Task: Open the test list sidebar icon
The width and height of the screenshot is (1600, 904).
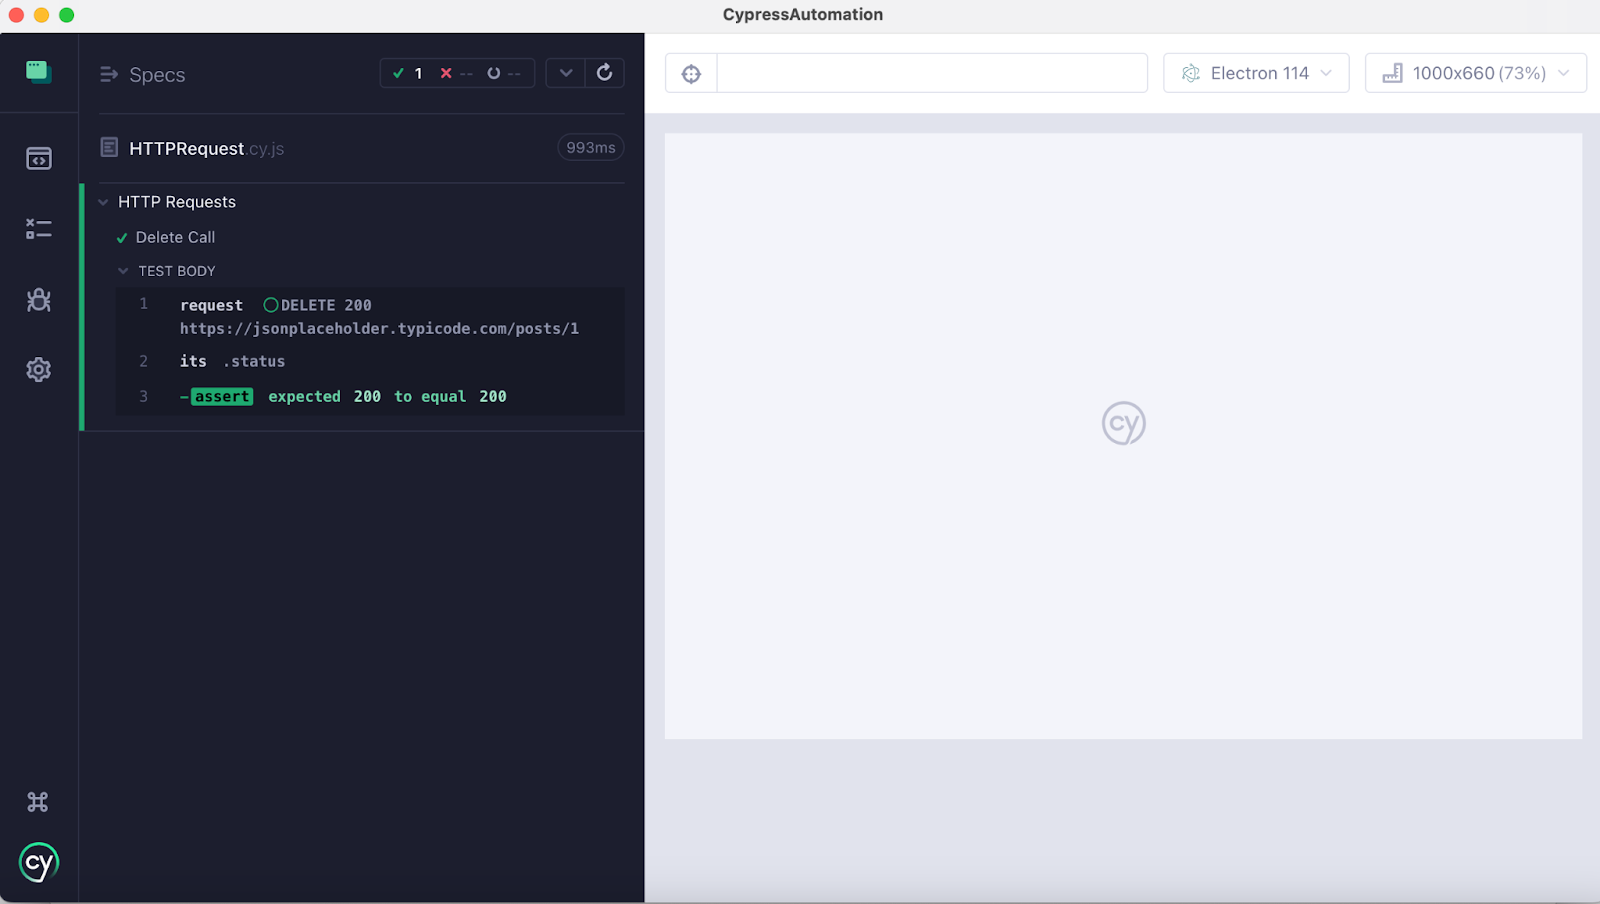Action: click(38, 228)
